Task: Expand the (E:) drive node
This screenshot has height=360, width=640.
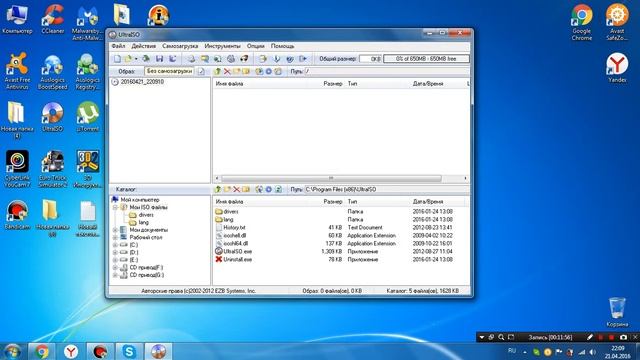Action: [x=116, y=260]
